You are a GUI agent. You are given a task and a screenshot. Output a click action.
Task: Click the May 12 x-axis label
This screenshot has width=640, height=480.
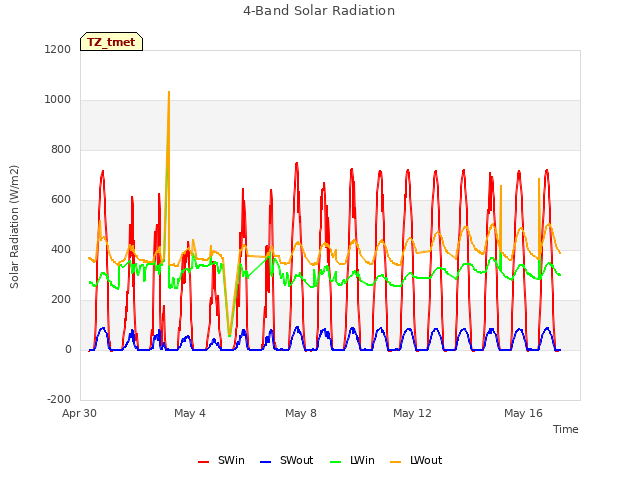point(412,413)
